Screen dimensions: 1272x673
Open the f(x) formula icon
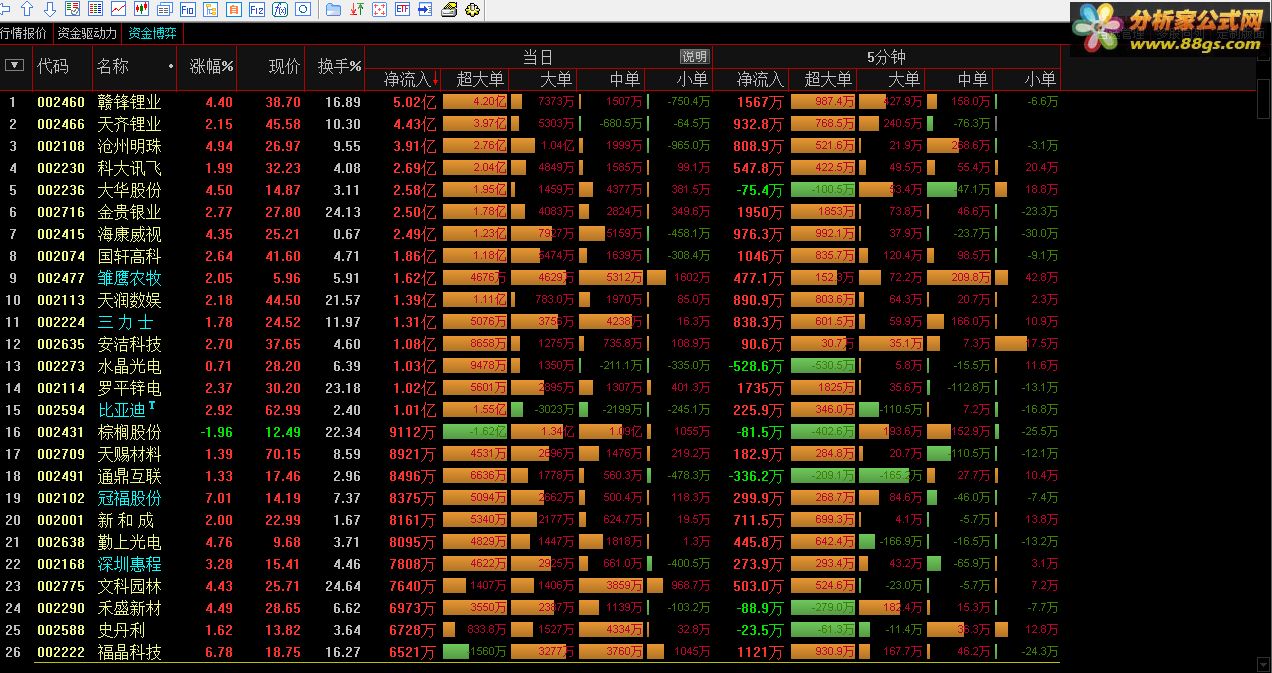pos(280,9)
